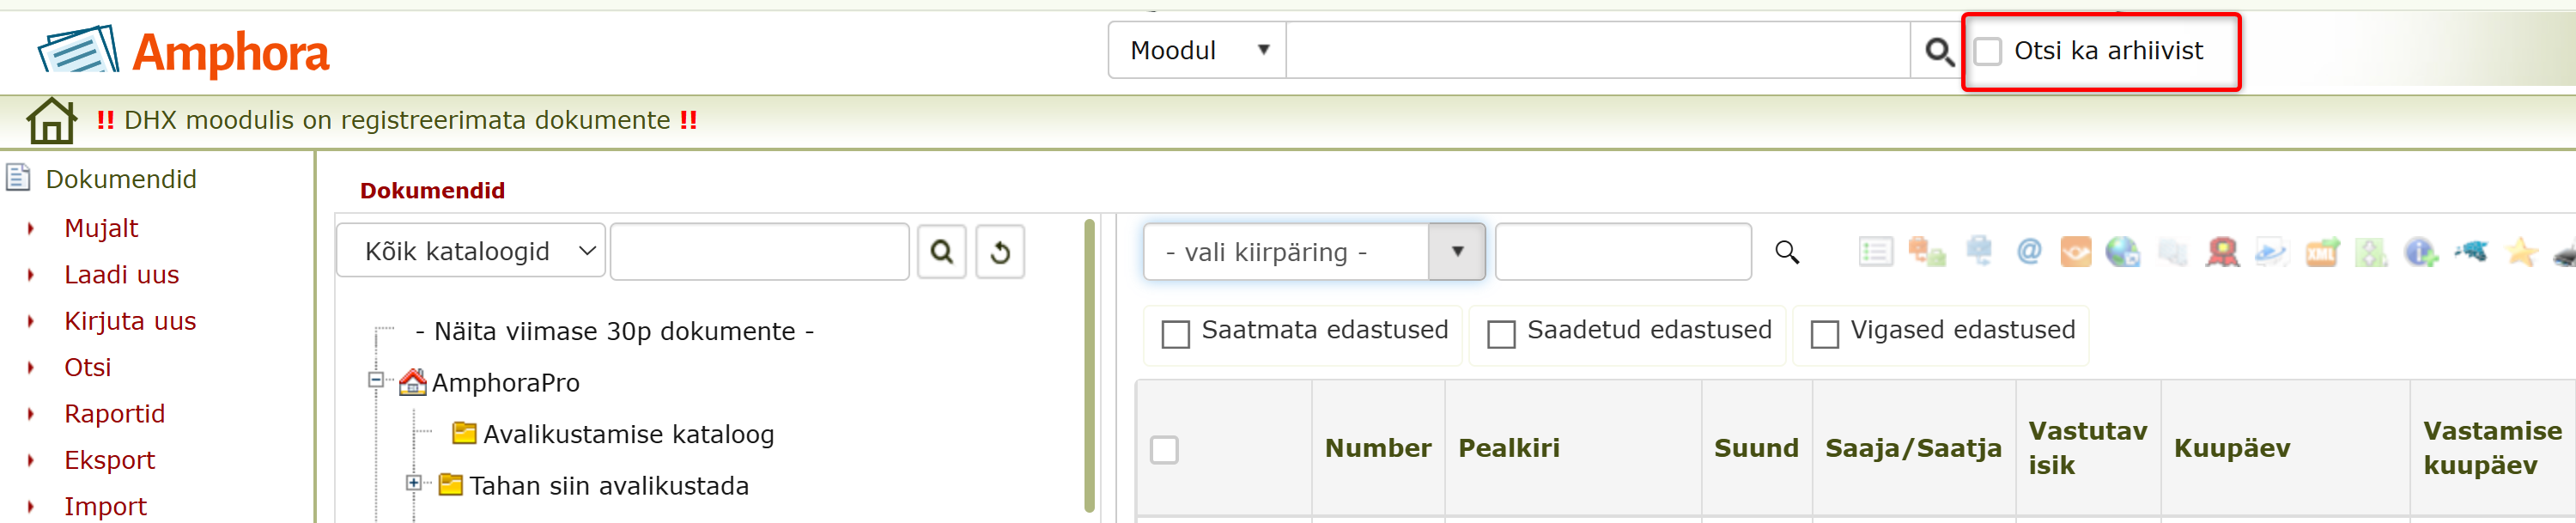Screen dimensions: 2576x523
Task: Select Laadi uus in sidebar
Action: 121,274
